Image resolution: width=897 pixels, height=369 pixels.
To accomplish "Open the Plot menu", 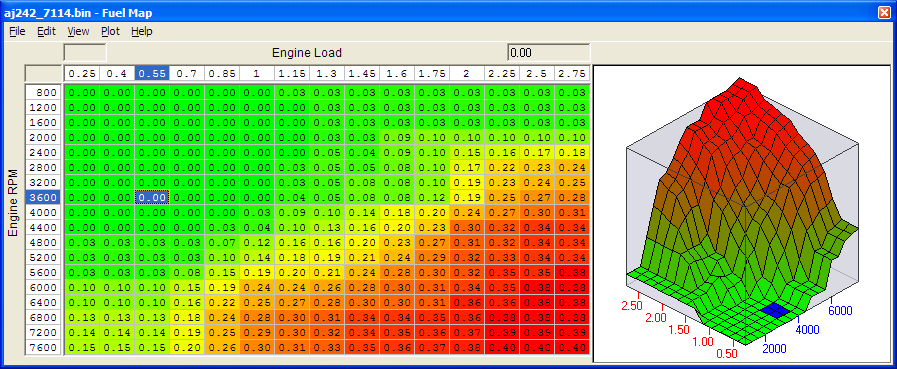I will pyautogui.click(x=110, y=31).
